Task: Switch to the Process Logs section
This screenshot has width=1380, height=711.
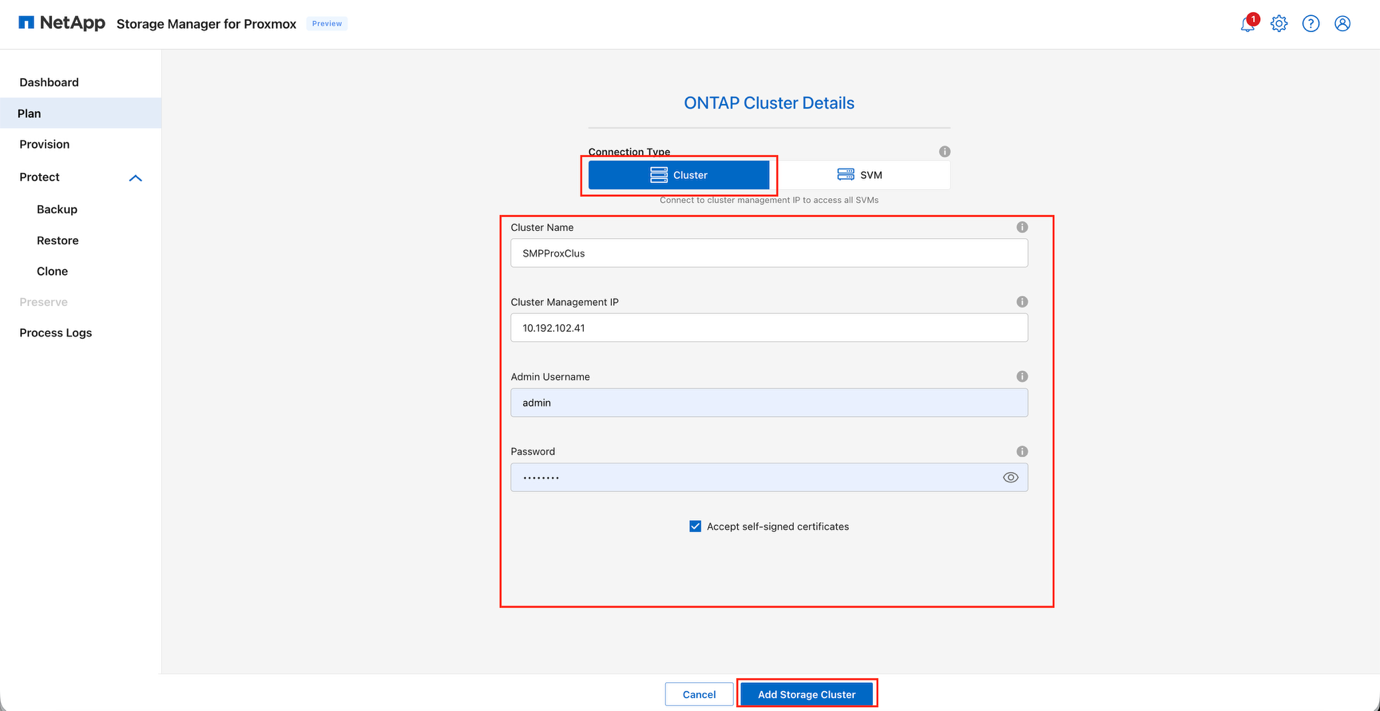Action: point(55,332)
